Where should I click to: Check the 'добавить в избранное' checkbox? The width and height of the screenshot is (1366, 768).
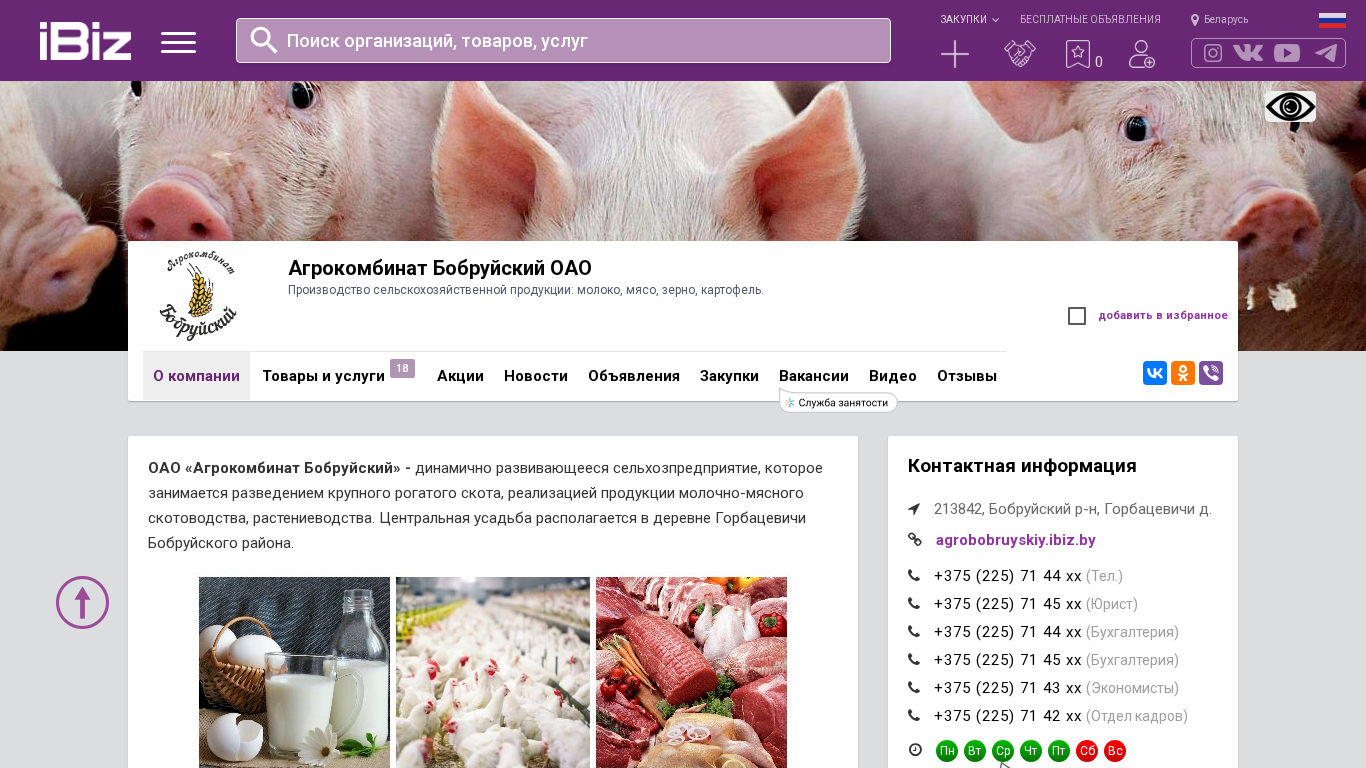pyautogui.click(x=1077, y=316)
